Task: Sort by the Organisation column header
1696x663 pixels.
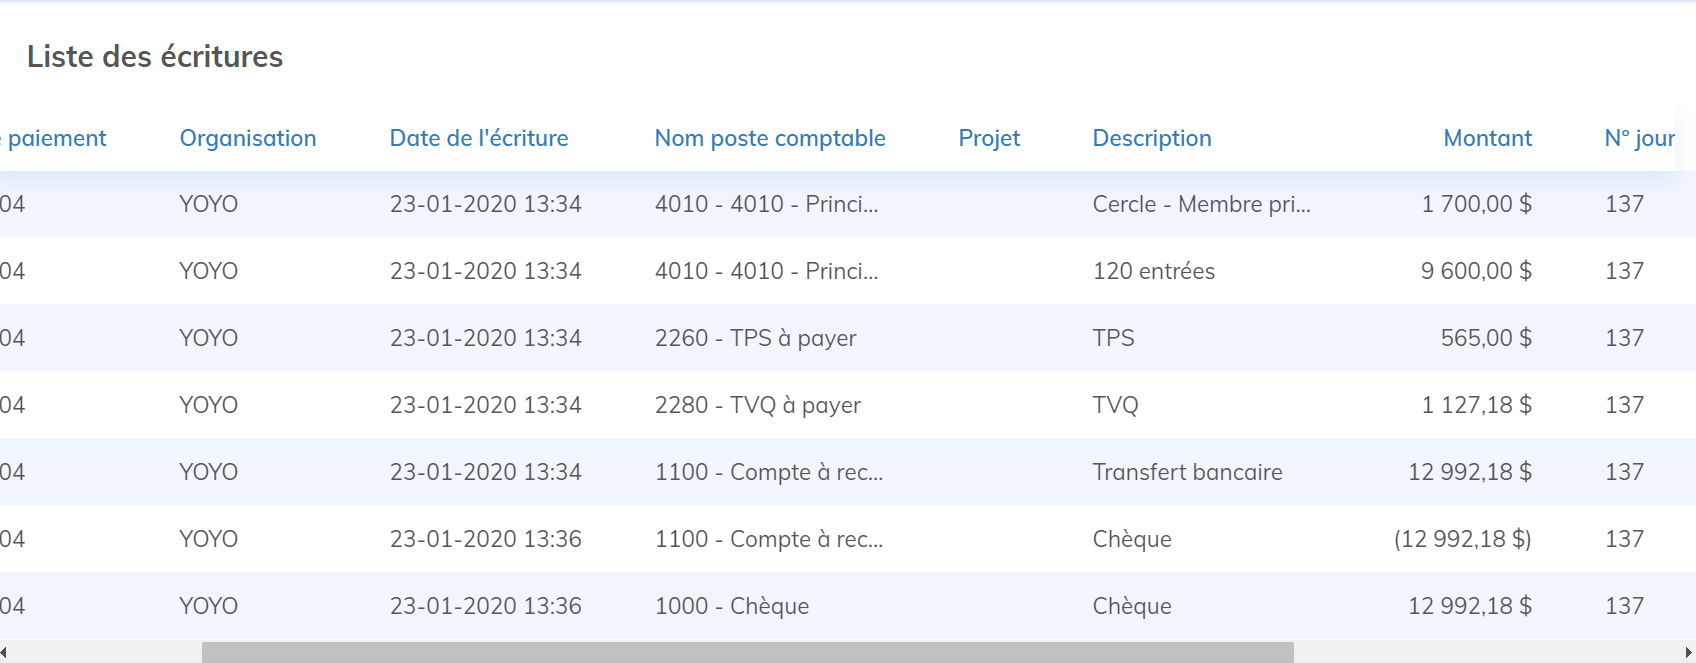Action: (248, 138)
